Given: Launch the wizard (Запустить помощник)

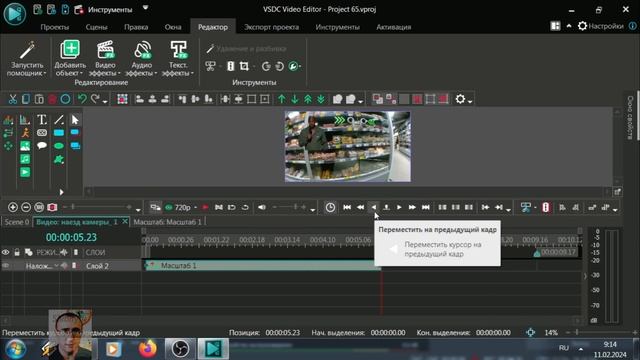Looking at the screenshot, I should pyautogui.click(x=27, y=58).
